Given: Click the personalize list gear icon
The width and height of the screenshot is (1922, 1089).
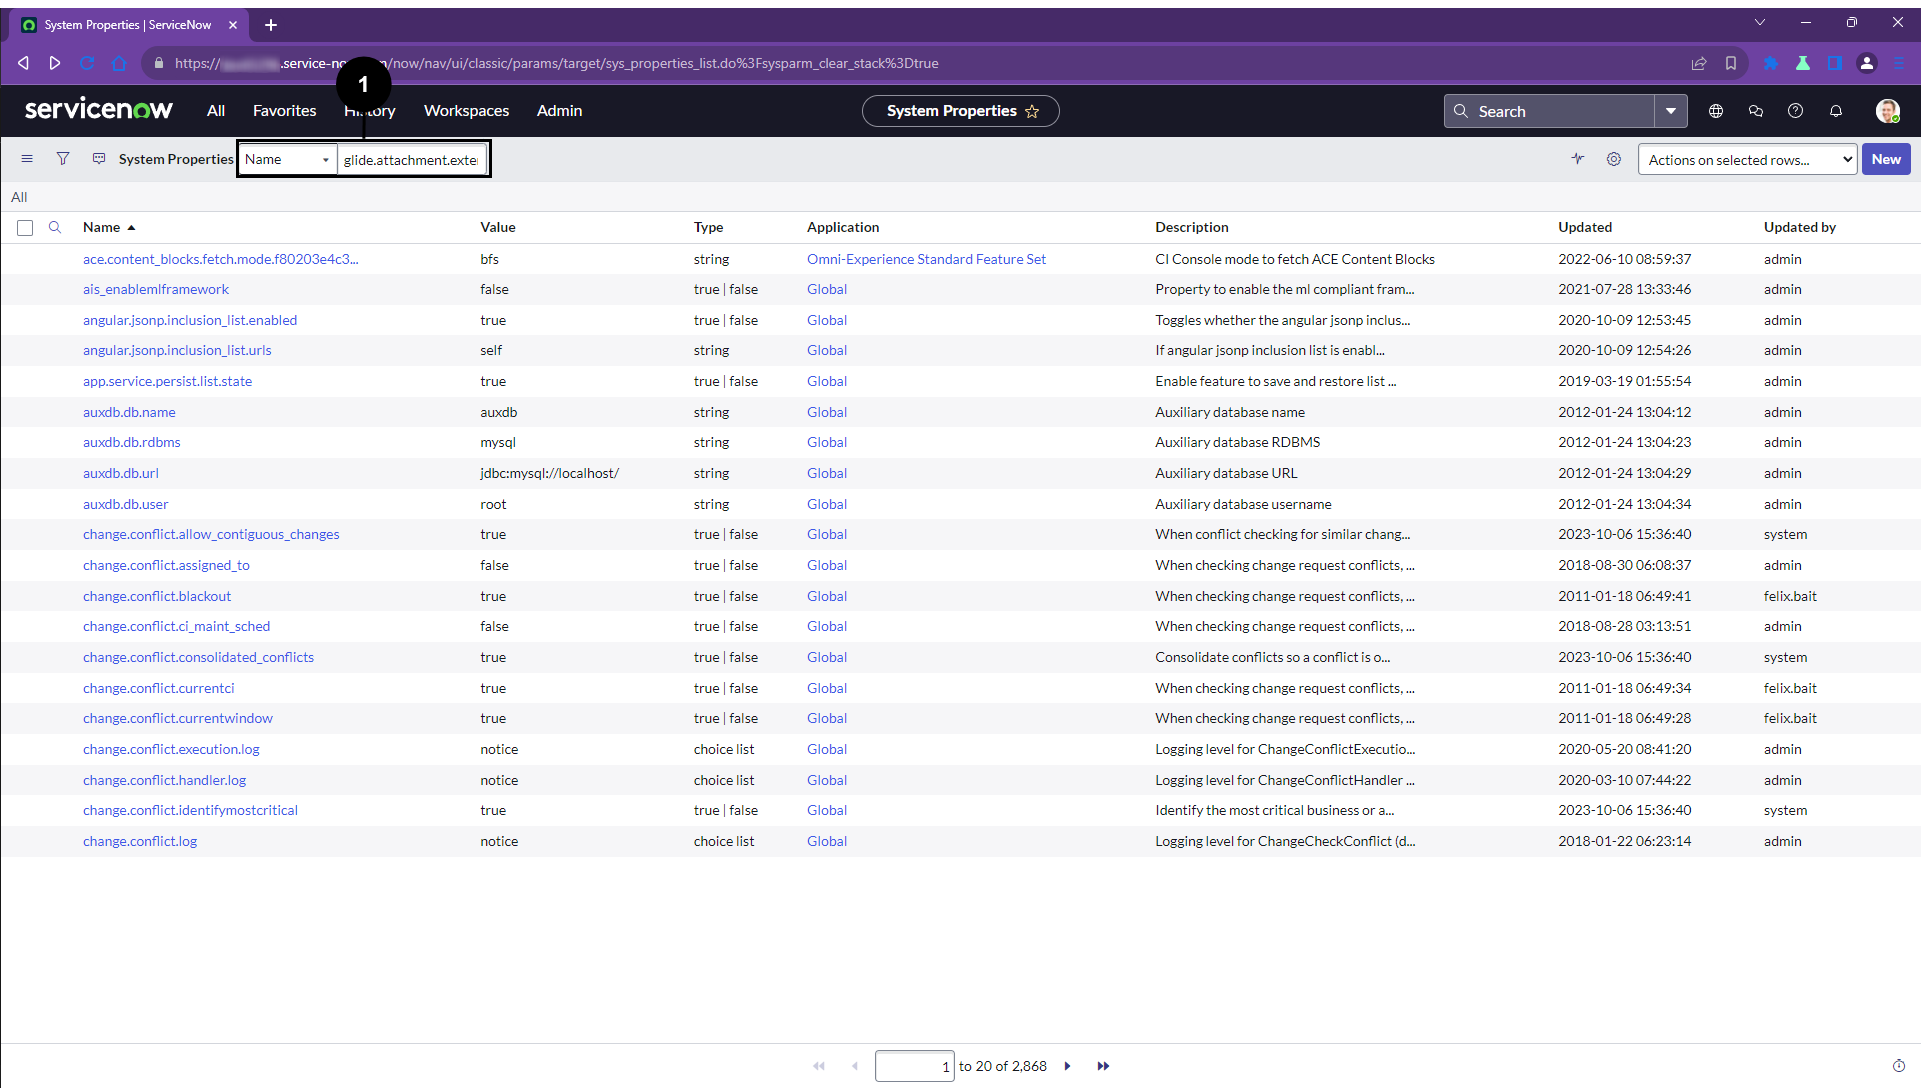Looking at the screenshot, I should tap(1613, 159).
